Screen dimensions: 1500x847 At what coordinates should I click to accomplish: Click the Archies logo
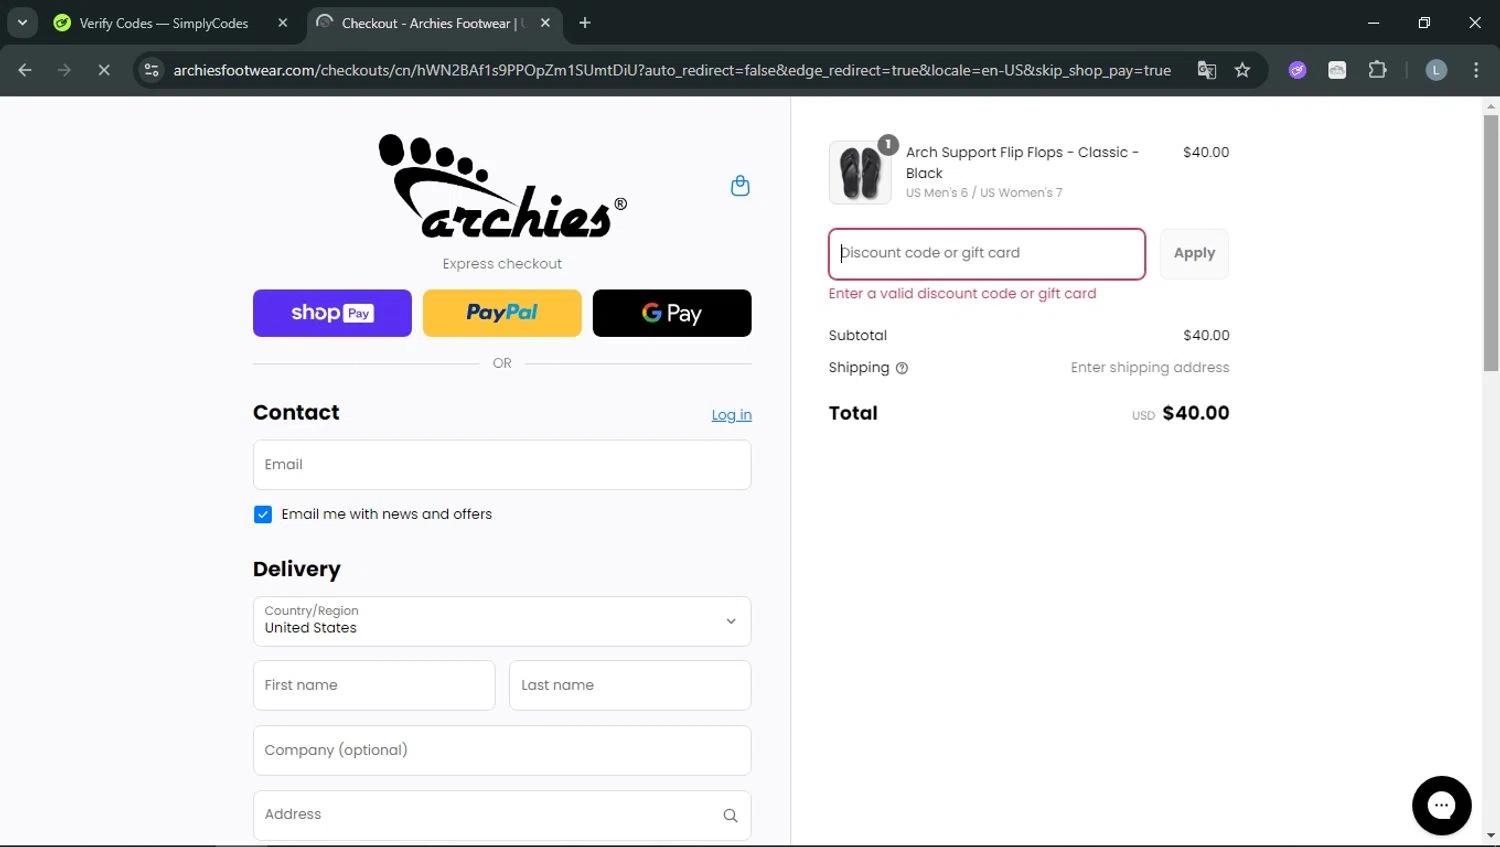[x=502, y=186]
